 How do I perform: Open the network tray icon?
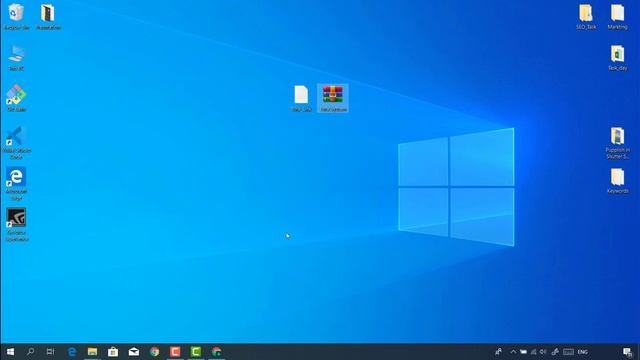[533, 352]
